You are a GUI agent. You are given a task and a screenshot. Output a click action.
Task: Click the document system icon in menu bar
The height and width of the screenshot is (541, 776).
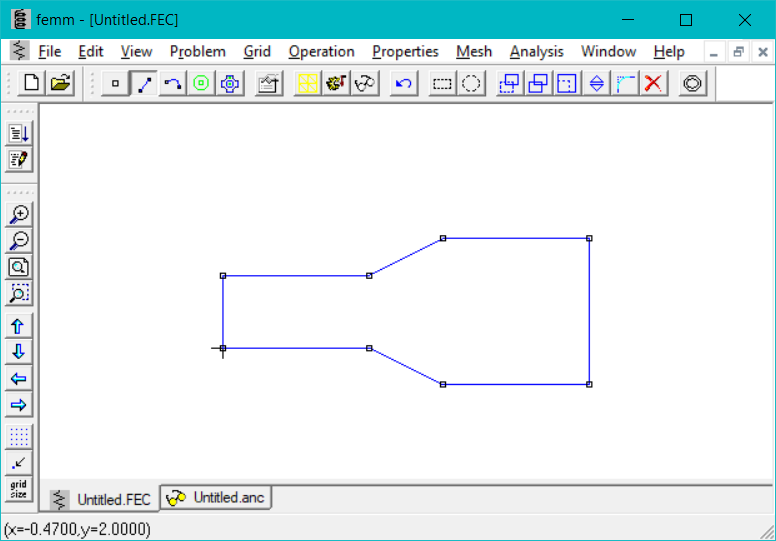pos(19,50)
